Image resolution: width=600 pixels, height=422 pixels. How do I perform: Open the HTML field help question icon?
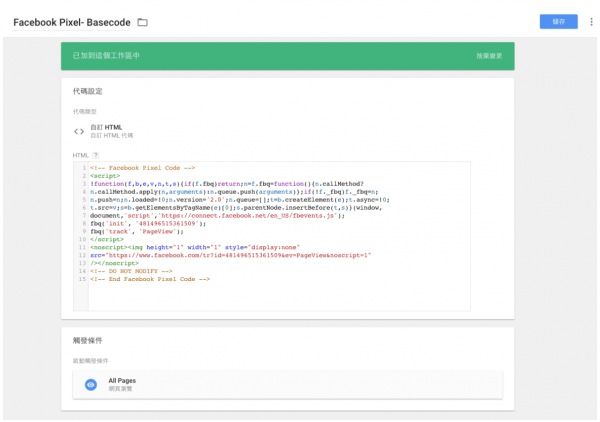pyautogui.click(x=96, y=155)
